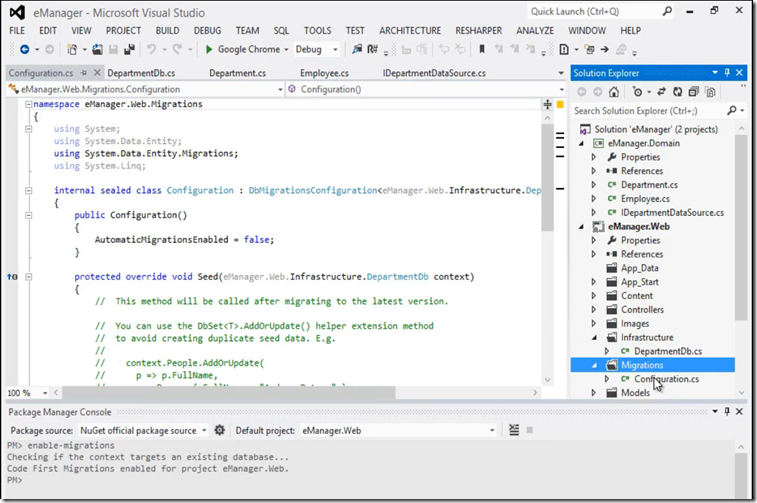The height and width of the screenshot is (503, 757).
Task: Select Configuration.cs in Solution Explorer
Action: [x=666, y=379]
